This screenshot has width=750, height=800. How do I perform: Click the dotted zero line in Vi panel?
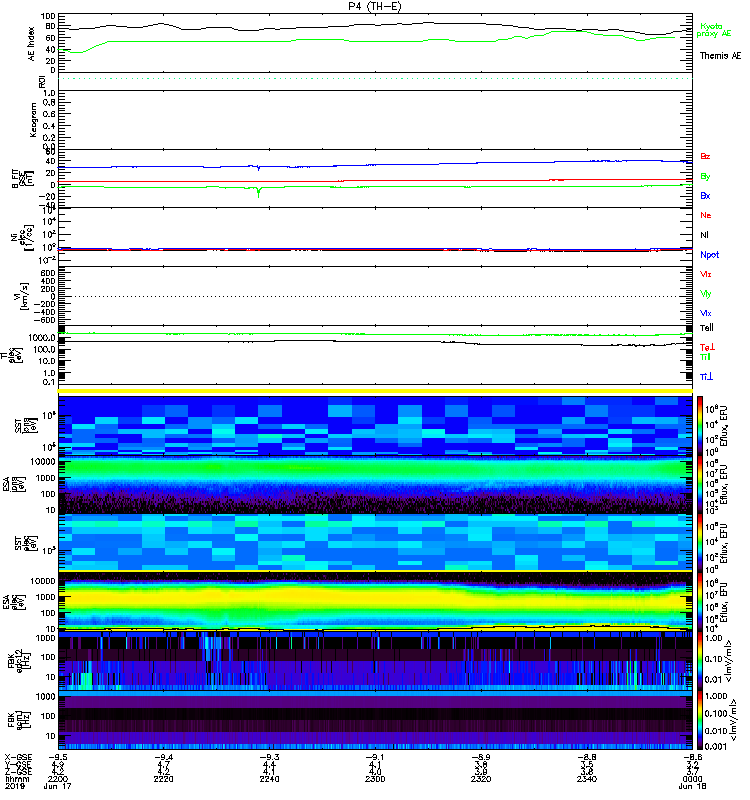pos(375,296)
